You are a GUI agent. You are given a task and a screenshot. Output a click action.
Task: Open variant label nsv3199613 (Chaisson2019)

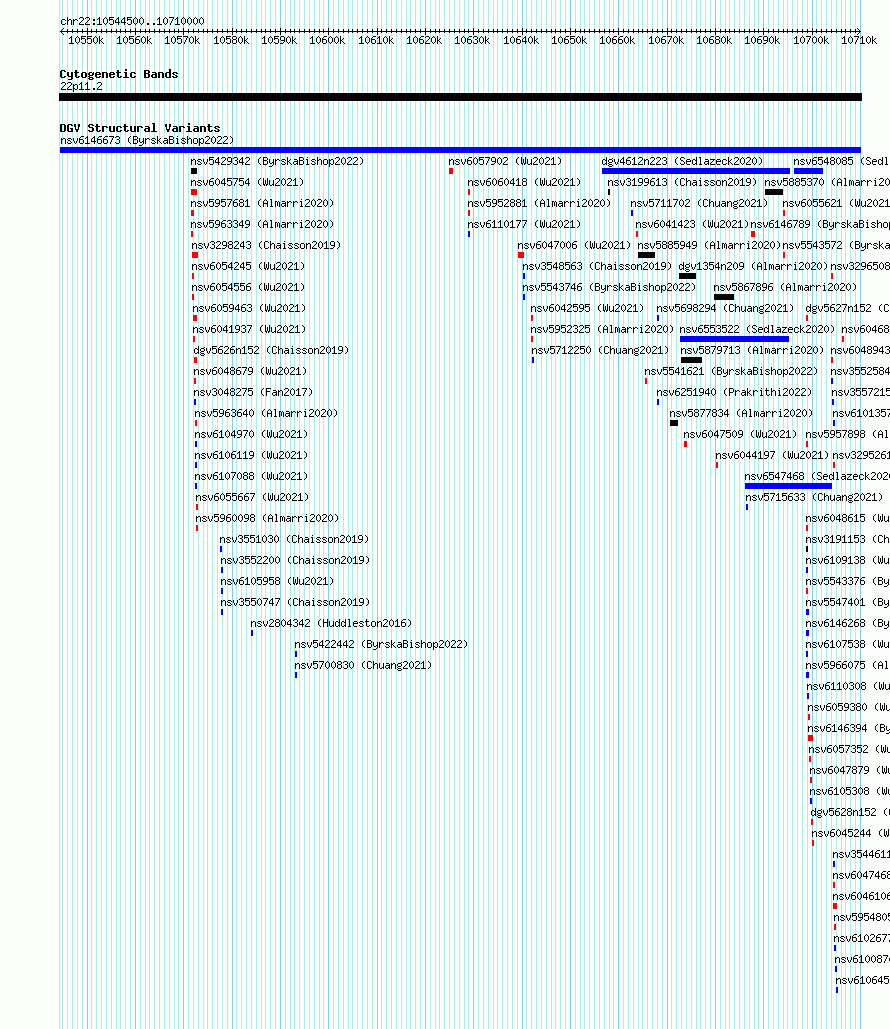point(682,182)
